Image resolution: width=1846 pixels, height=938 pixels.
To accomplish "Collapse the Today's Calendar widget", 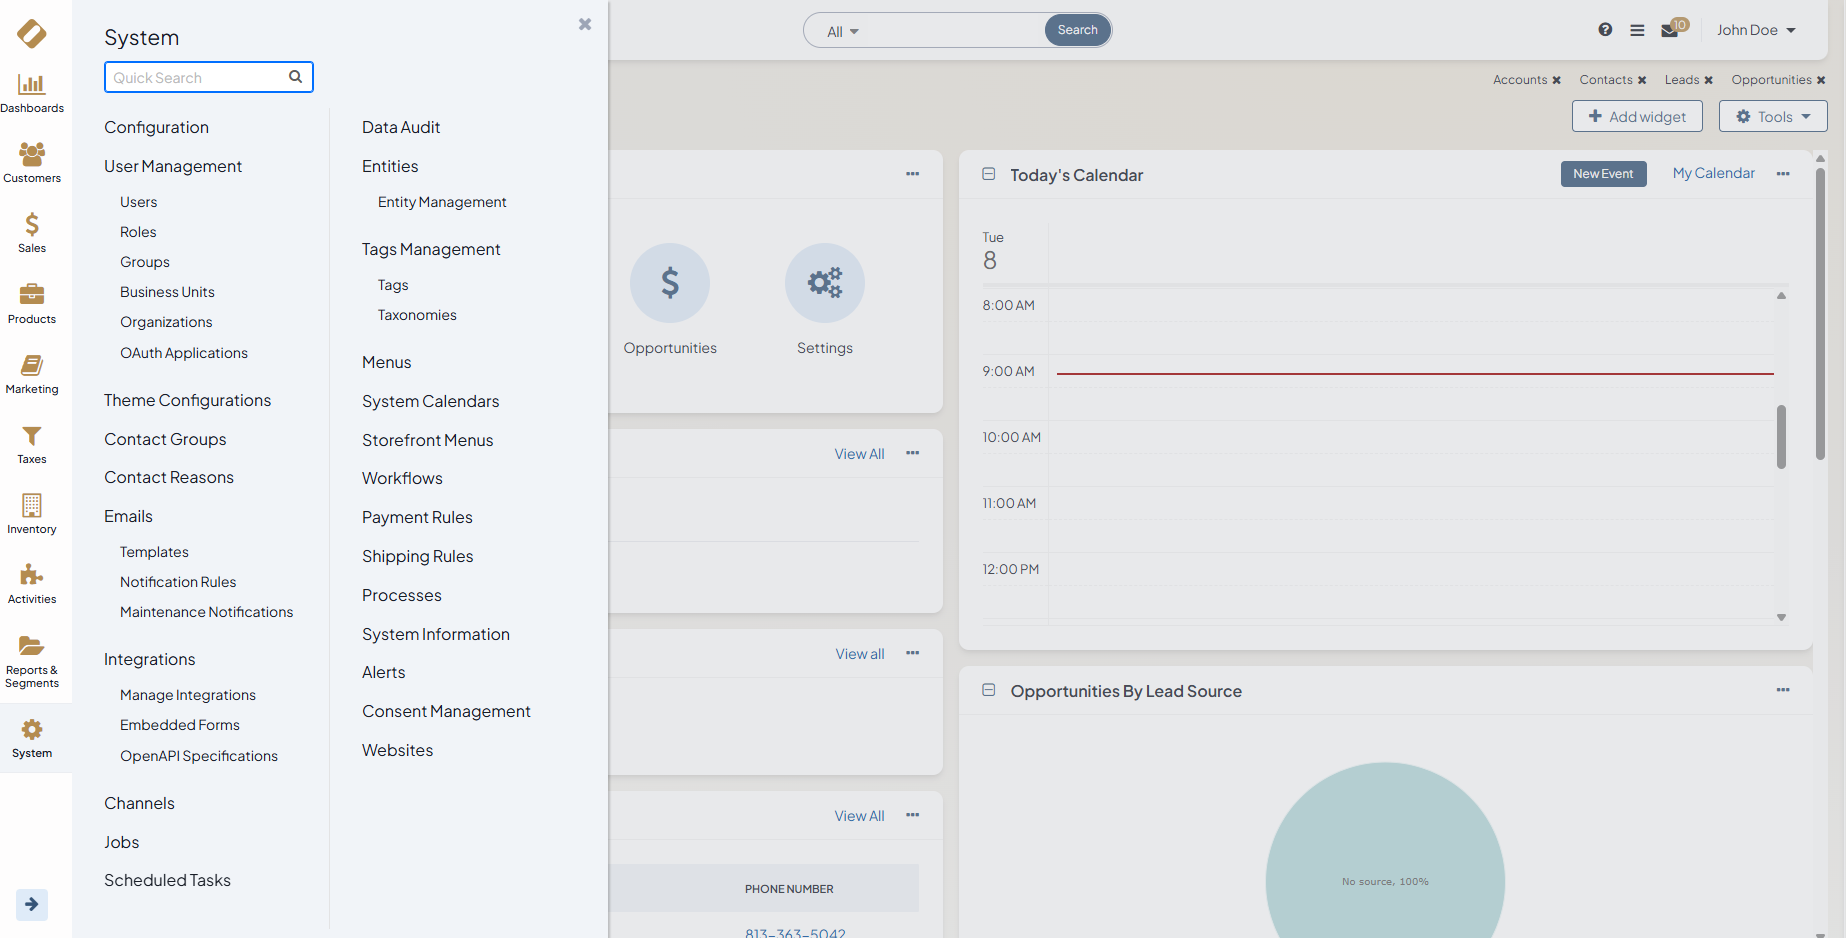I will 989,174.
